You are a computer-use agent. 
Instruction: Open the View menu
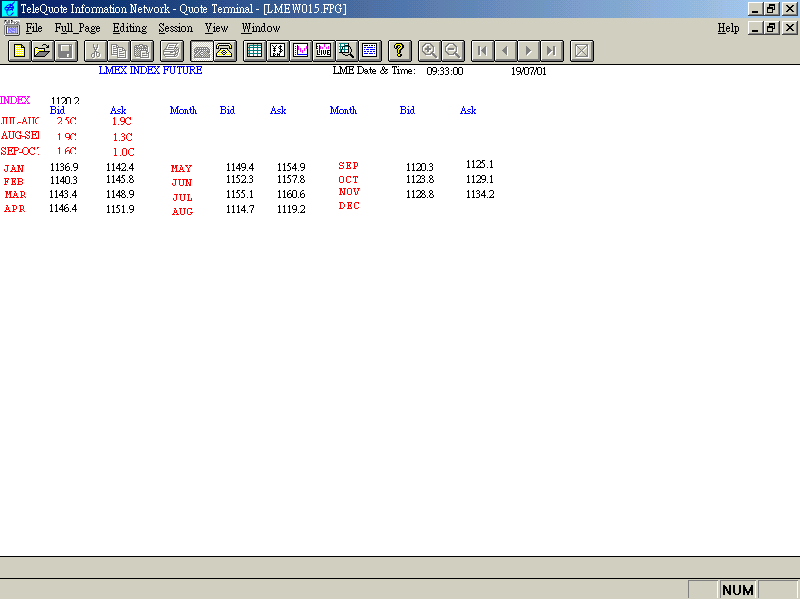coord(216,28)
